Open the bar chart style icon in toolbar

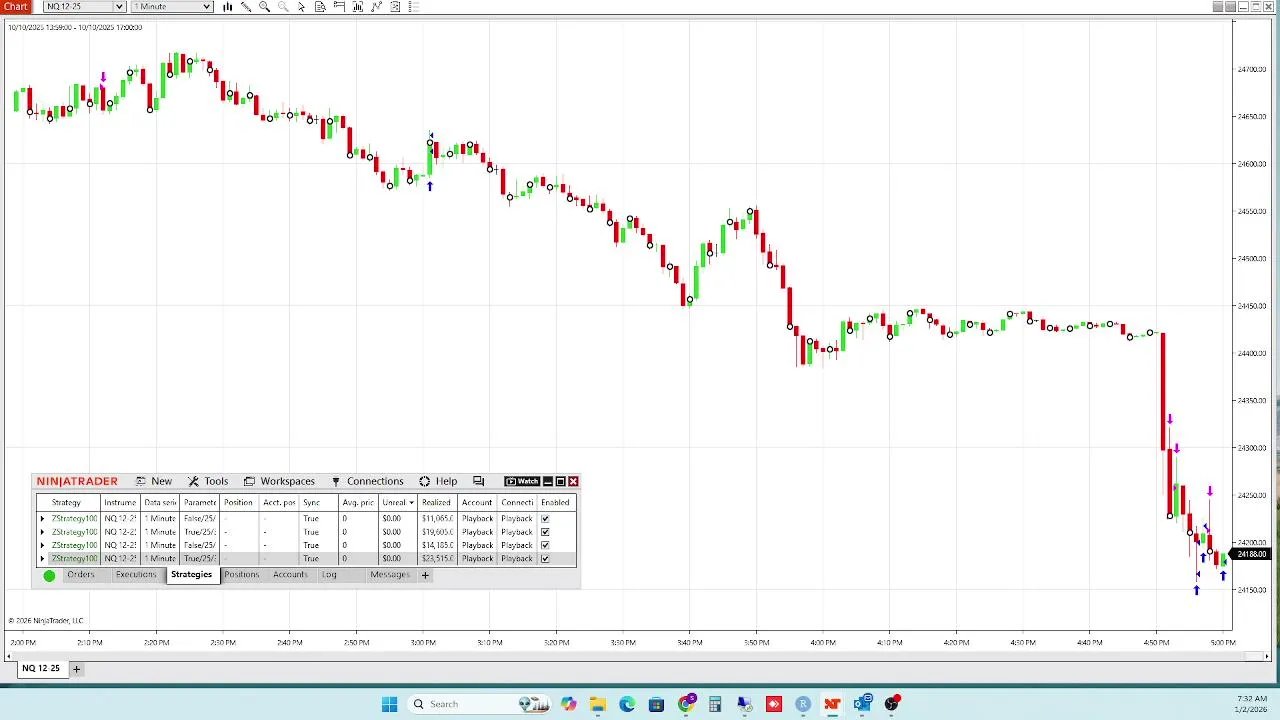coord(227,7)
